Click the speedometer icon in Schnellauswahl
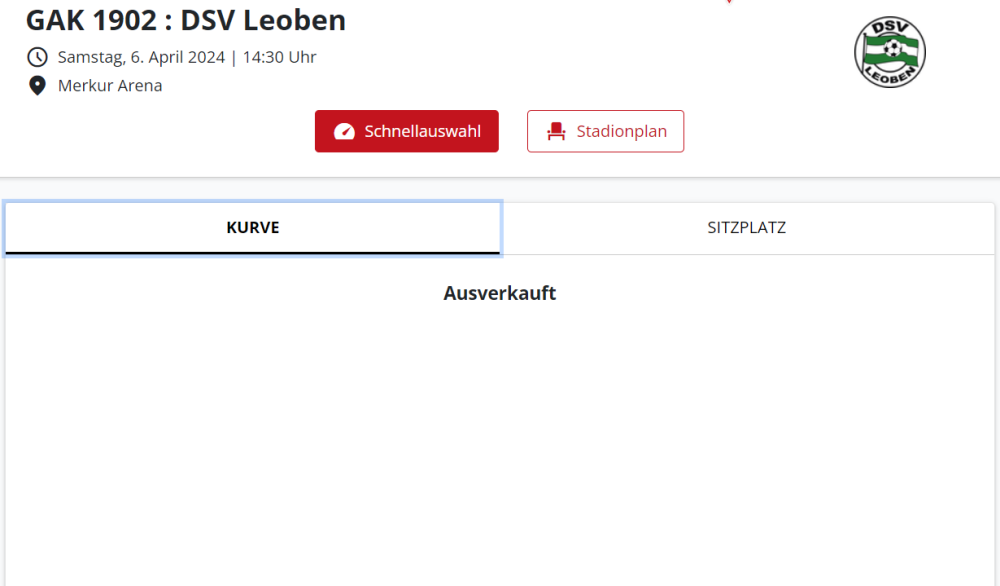Screen dimensions: 1000x586 point(344,132)
